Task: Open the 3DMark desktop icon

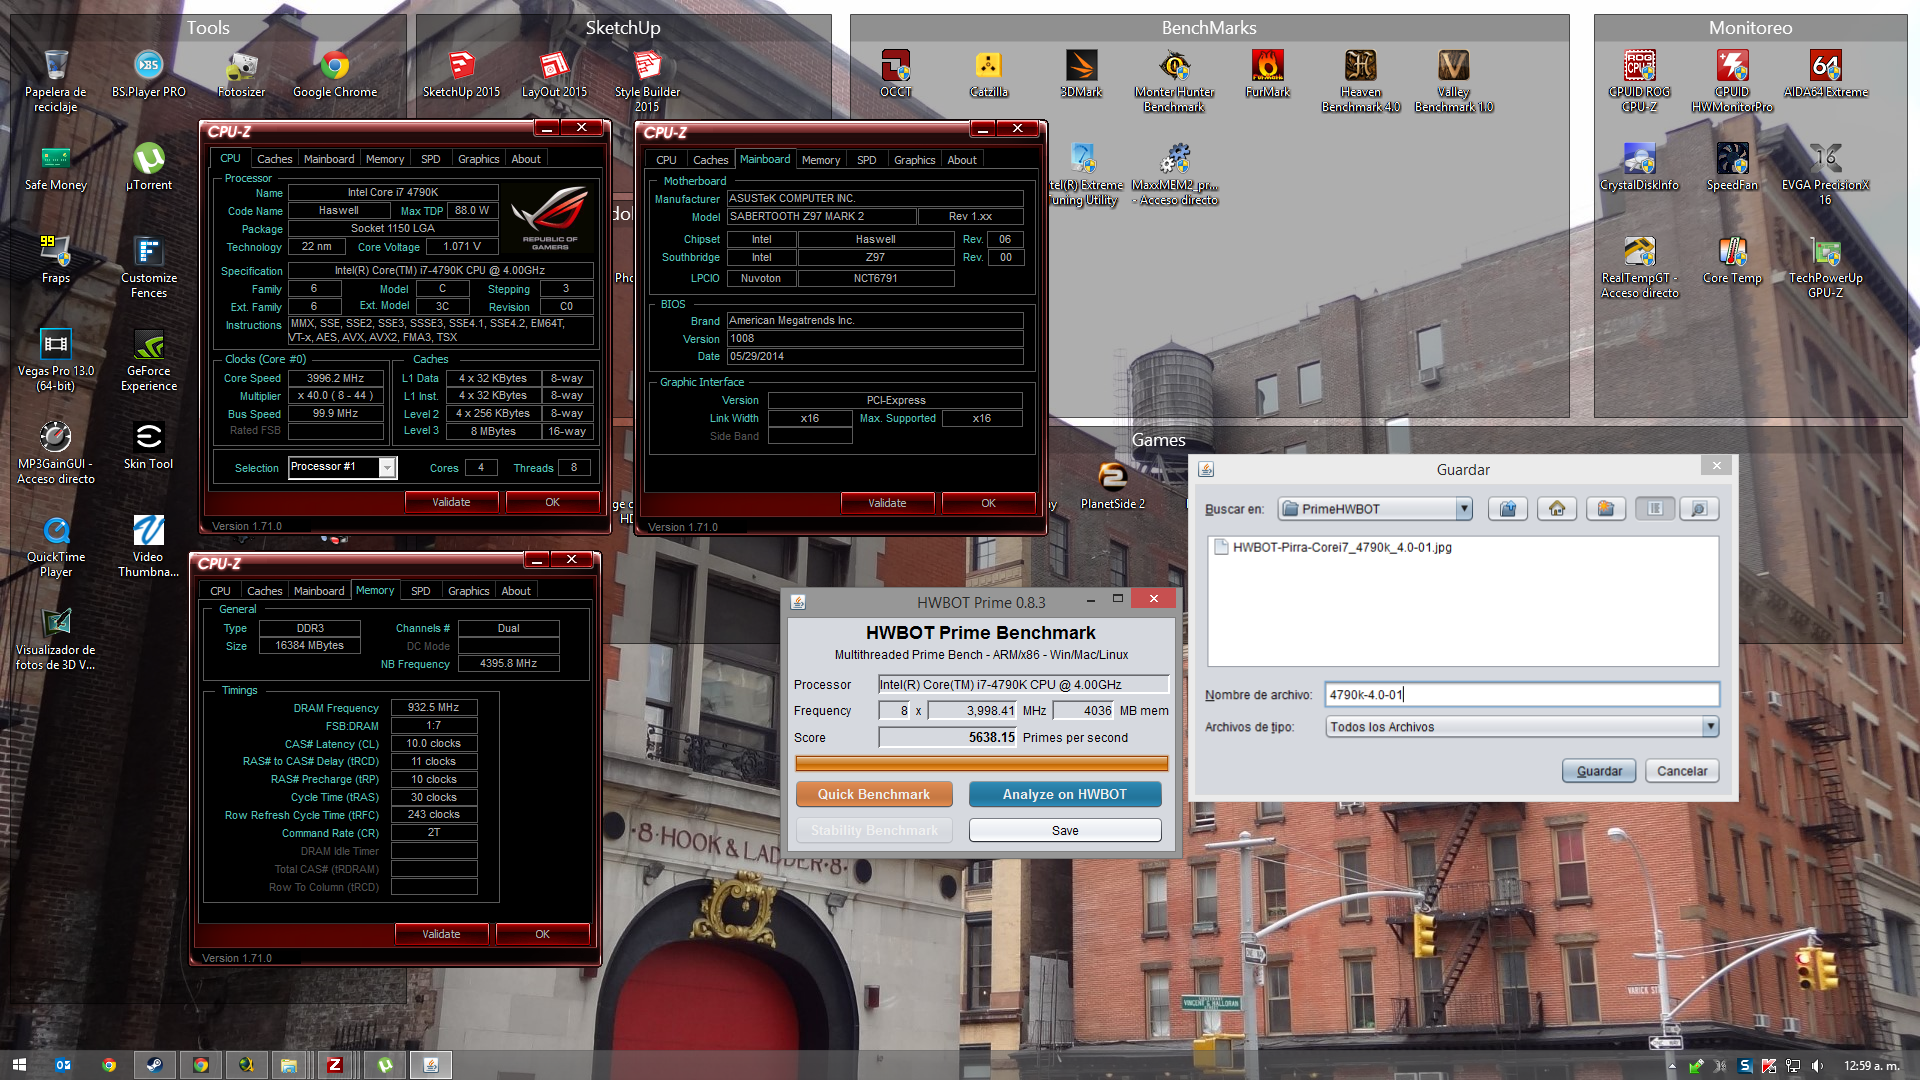Action: pyautogui.click(x=1081, y=75)
